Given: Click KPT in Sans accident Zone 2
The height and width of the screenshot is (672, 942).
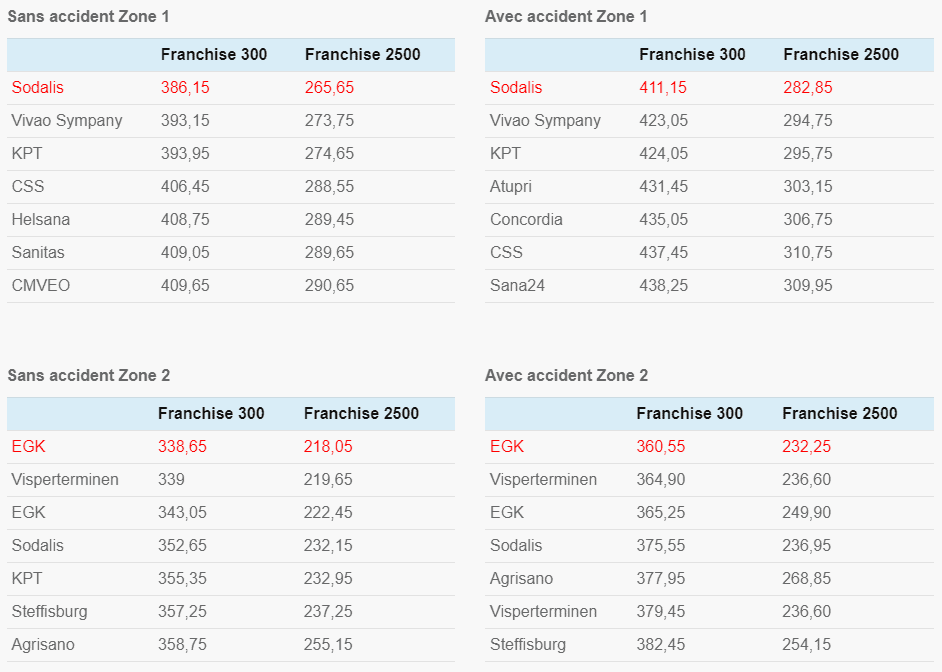Looking at the screenshot, I should (27, 579).
